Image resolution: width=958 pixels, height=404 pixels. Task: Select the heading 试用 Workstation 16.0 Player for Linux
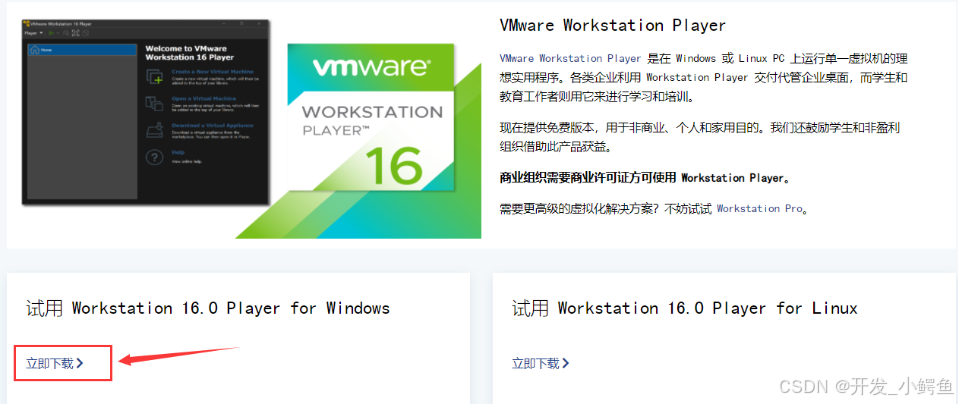coord(684,308)
